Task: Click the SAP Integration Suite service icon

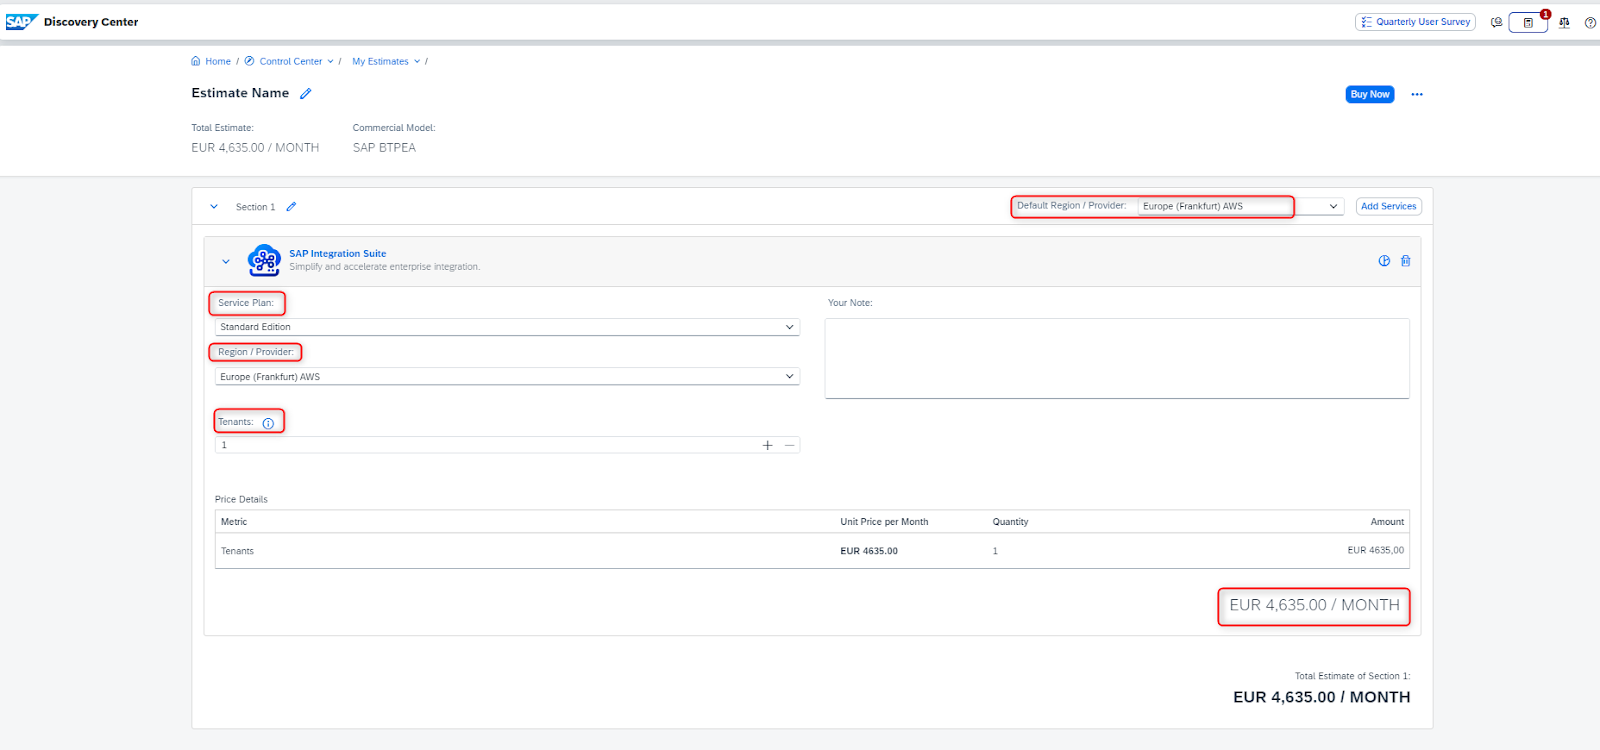Action: click(264, 260)
